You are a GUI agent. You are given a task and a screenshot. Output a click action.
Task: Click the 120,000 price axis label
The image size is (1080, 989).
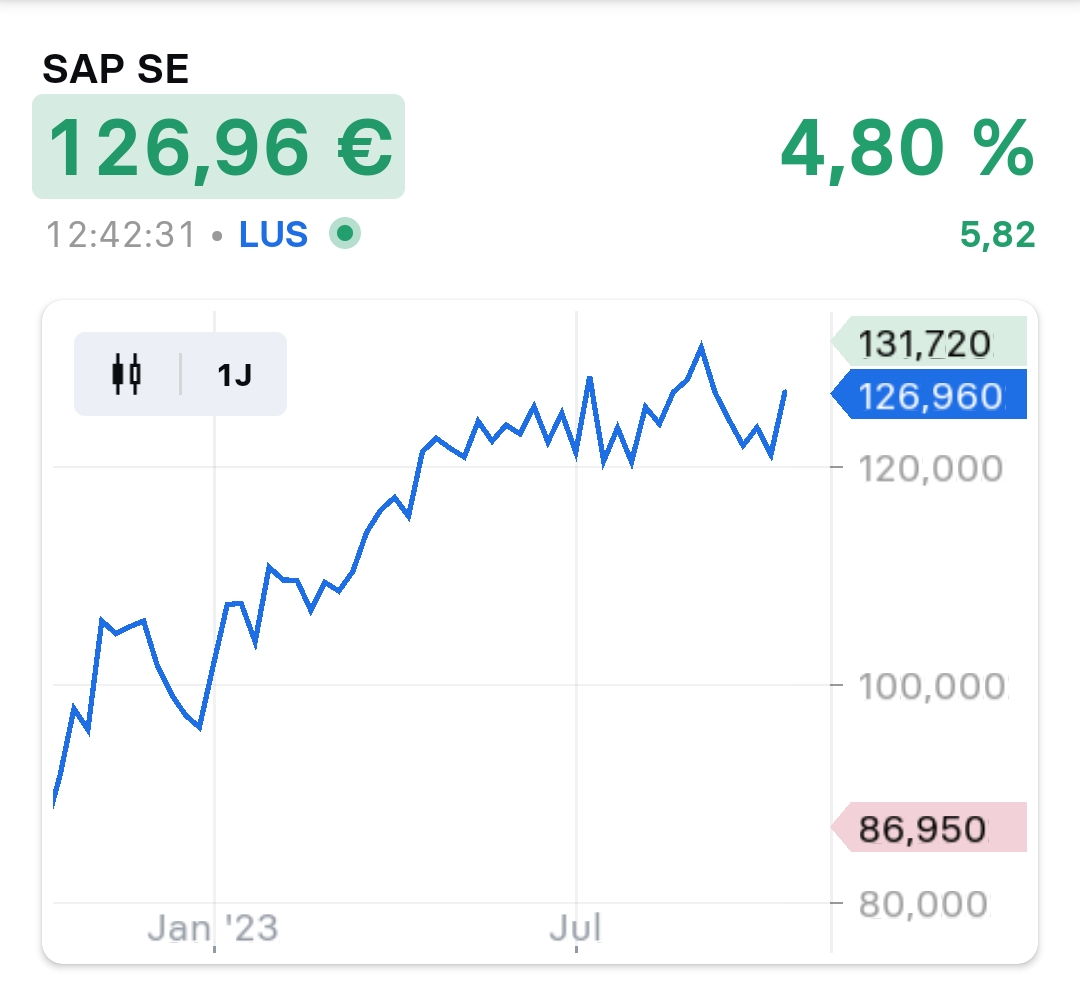pos(930,468)
